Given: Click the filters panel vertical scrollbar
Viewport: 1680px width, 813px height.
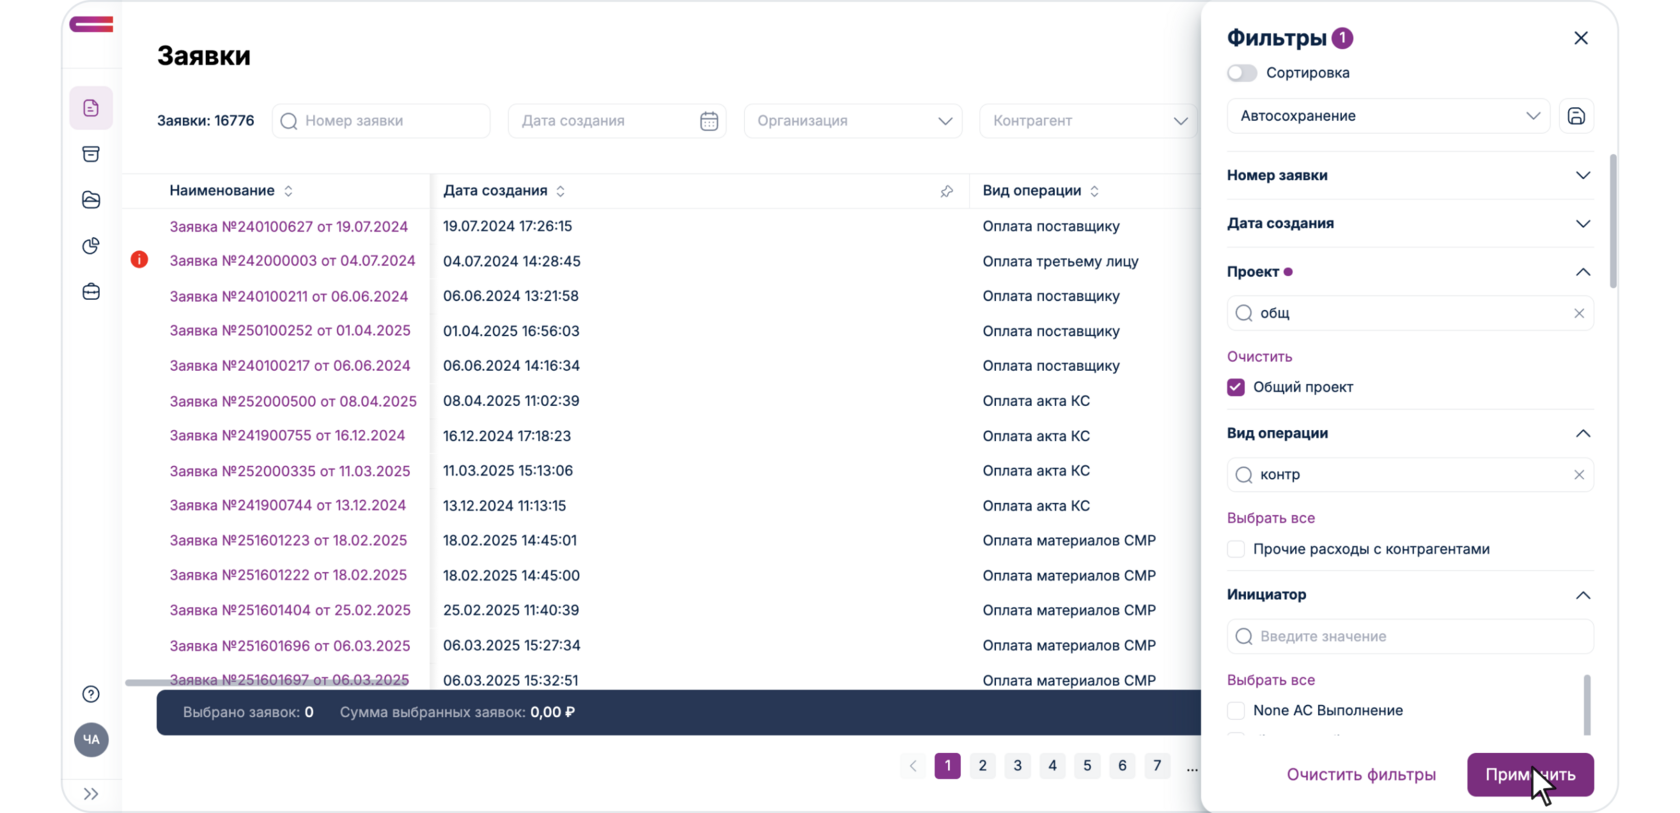Looking at the screenshot, I should click(1613, 221).
